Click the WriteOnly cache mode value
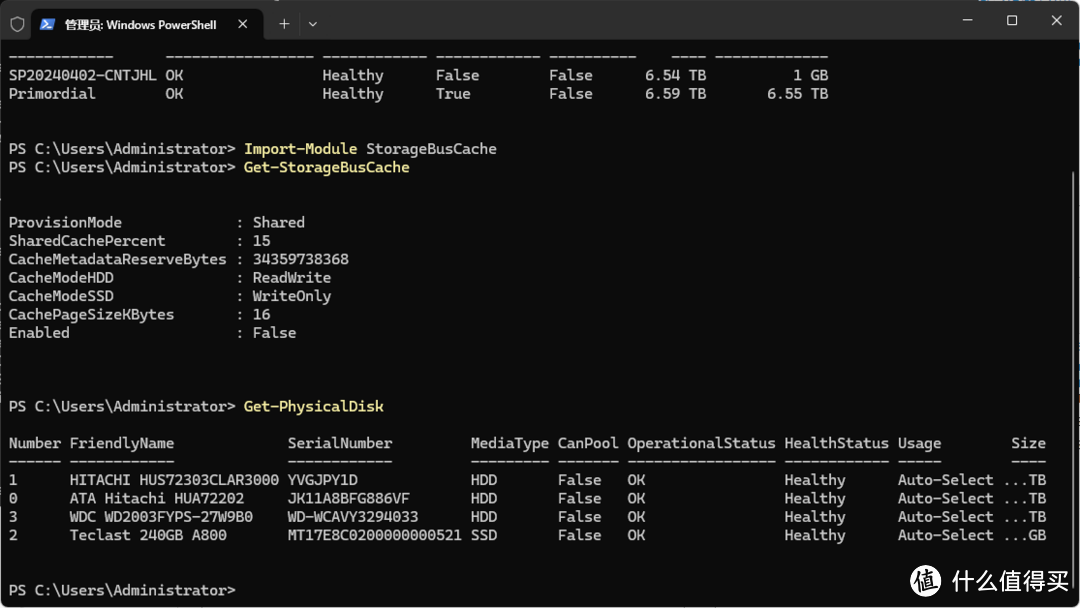1080x608 pixels. click(291, 296)
